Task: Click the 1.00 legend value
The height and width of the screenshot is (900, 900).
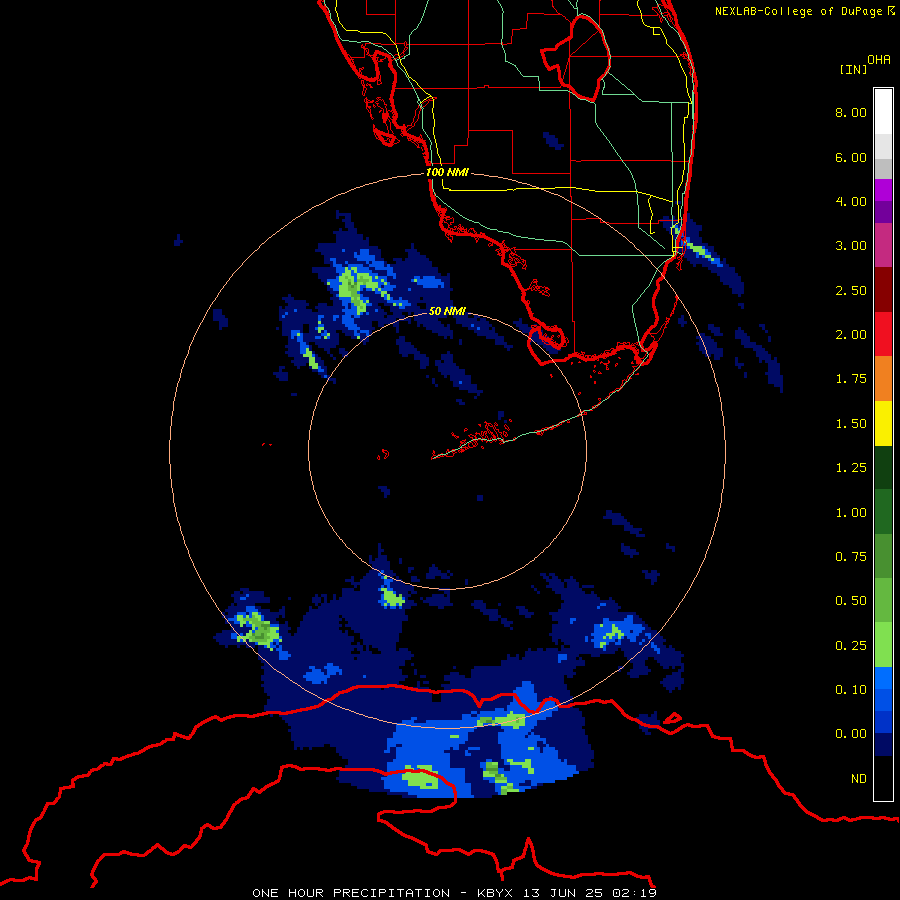Action: (851, 513)
